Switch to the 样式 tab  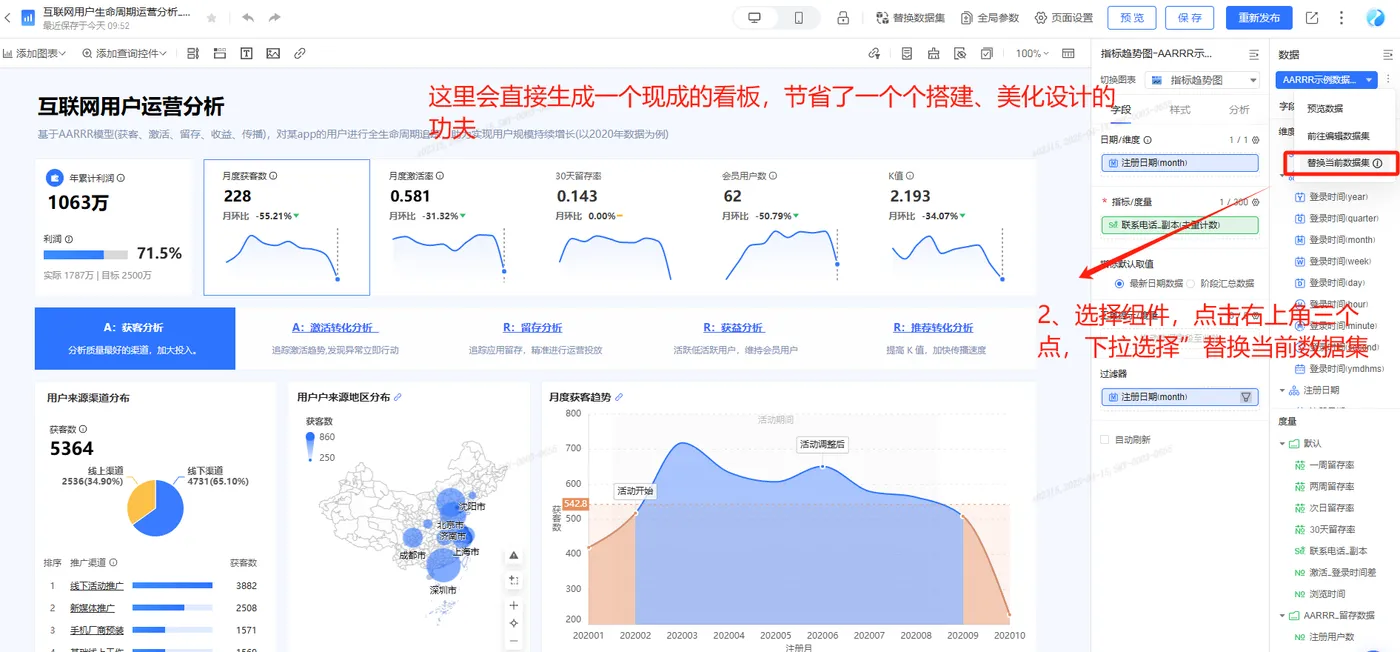click(x=1180, y=109)
